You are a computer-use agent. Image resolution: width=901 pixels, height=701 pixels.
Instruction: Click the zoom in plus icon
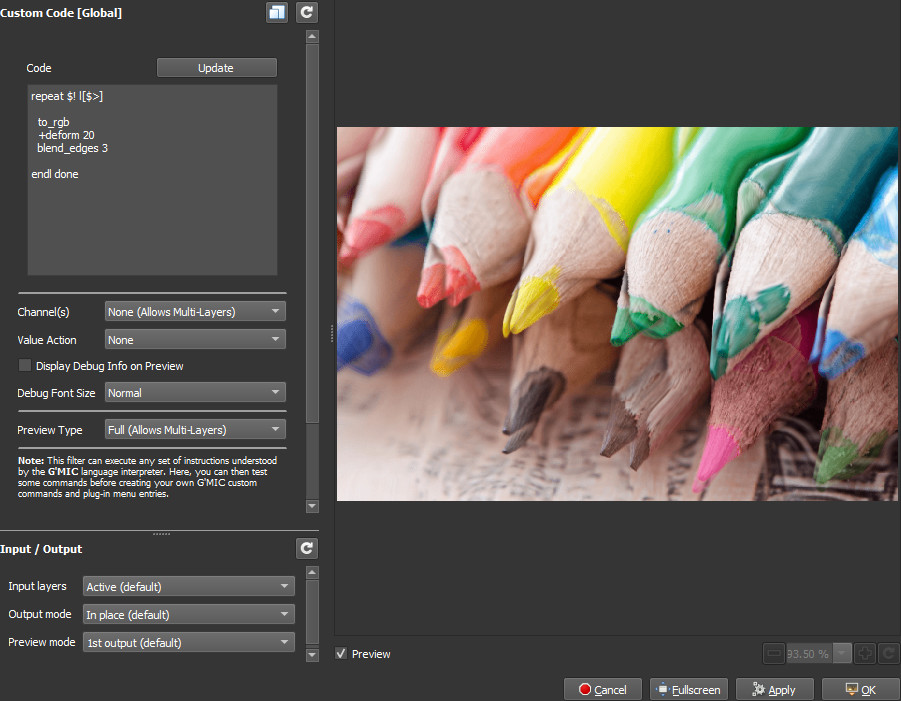[866, 654]
